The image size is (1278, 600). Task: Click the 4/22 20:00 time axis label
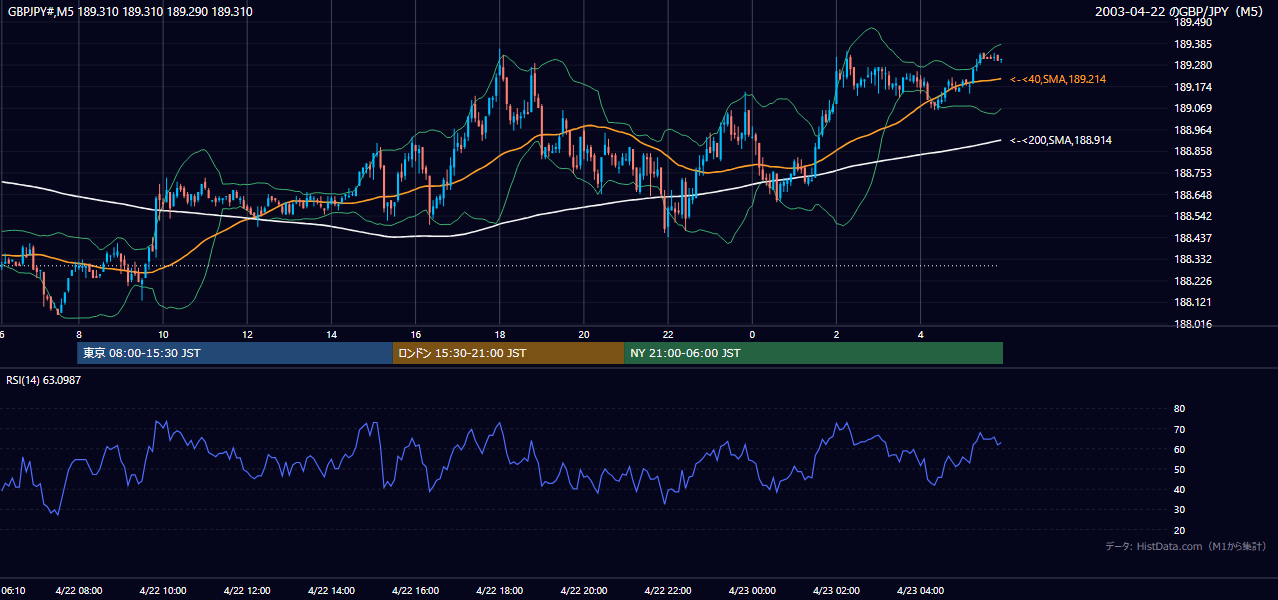tap(583, 591)
